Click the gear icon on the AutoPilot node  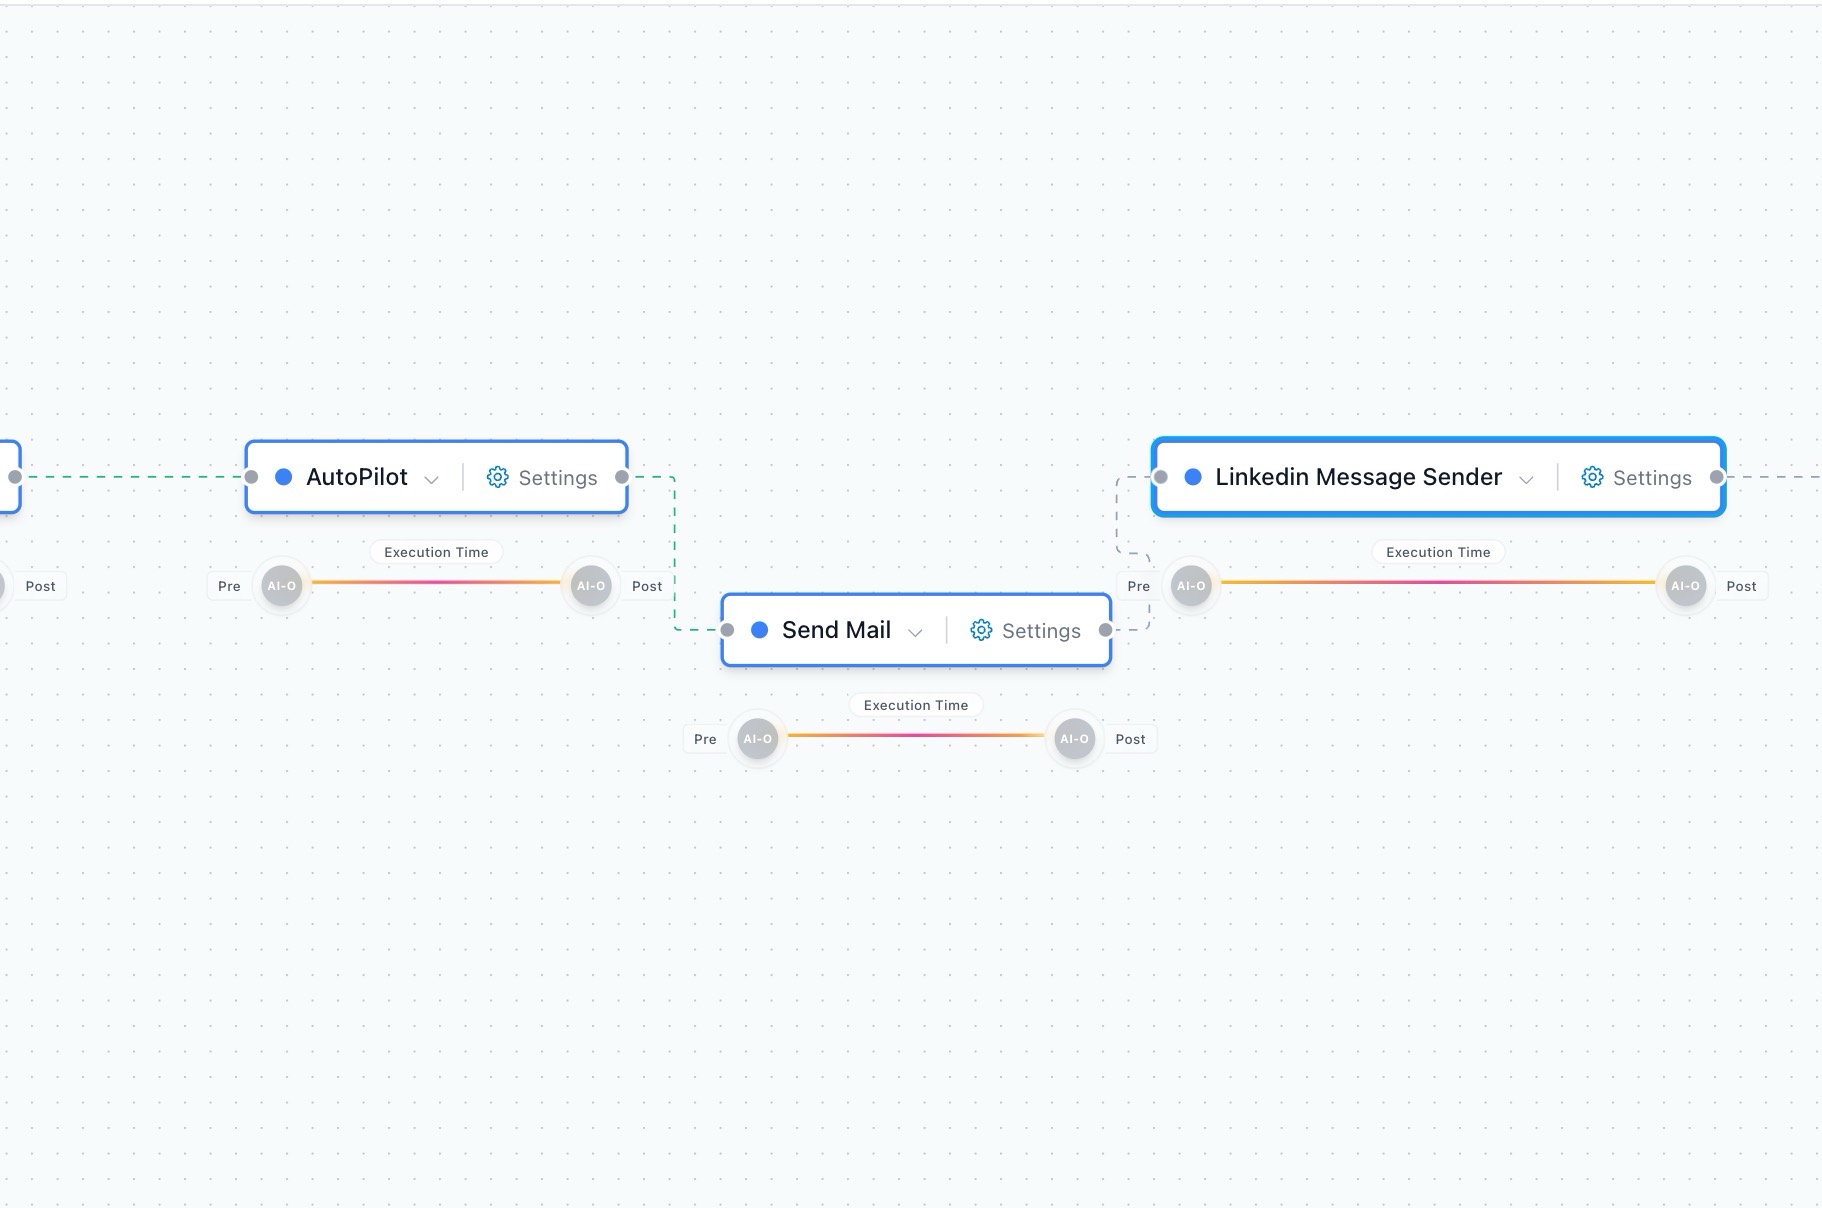tap(497, 477)
